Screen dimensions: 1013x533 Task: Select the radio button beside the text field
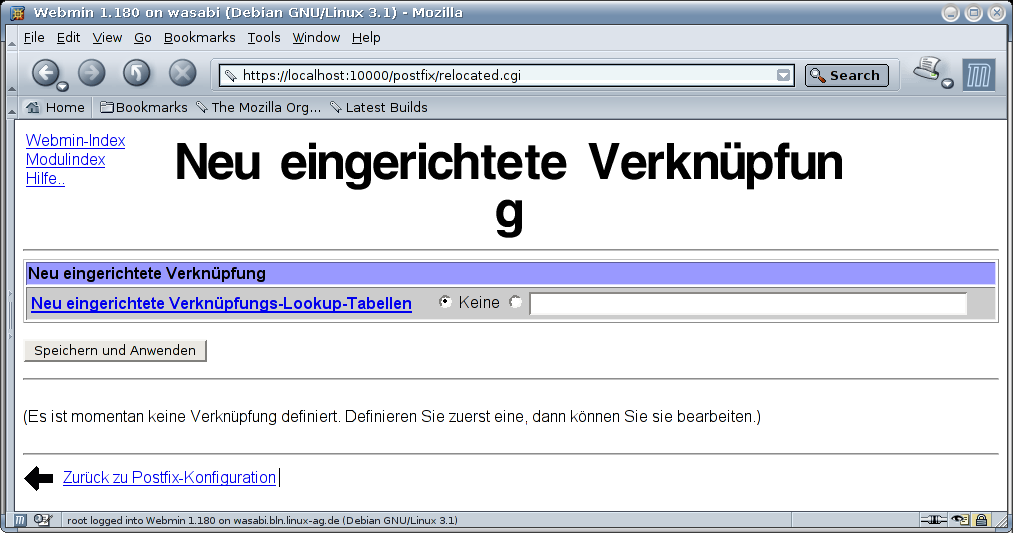click(516, 302)
